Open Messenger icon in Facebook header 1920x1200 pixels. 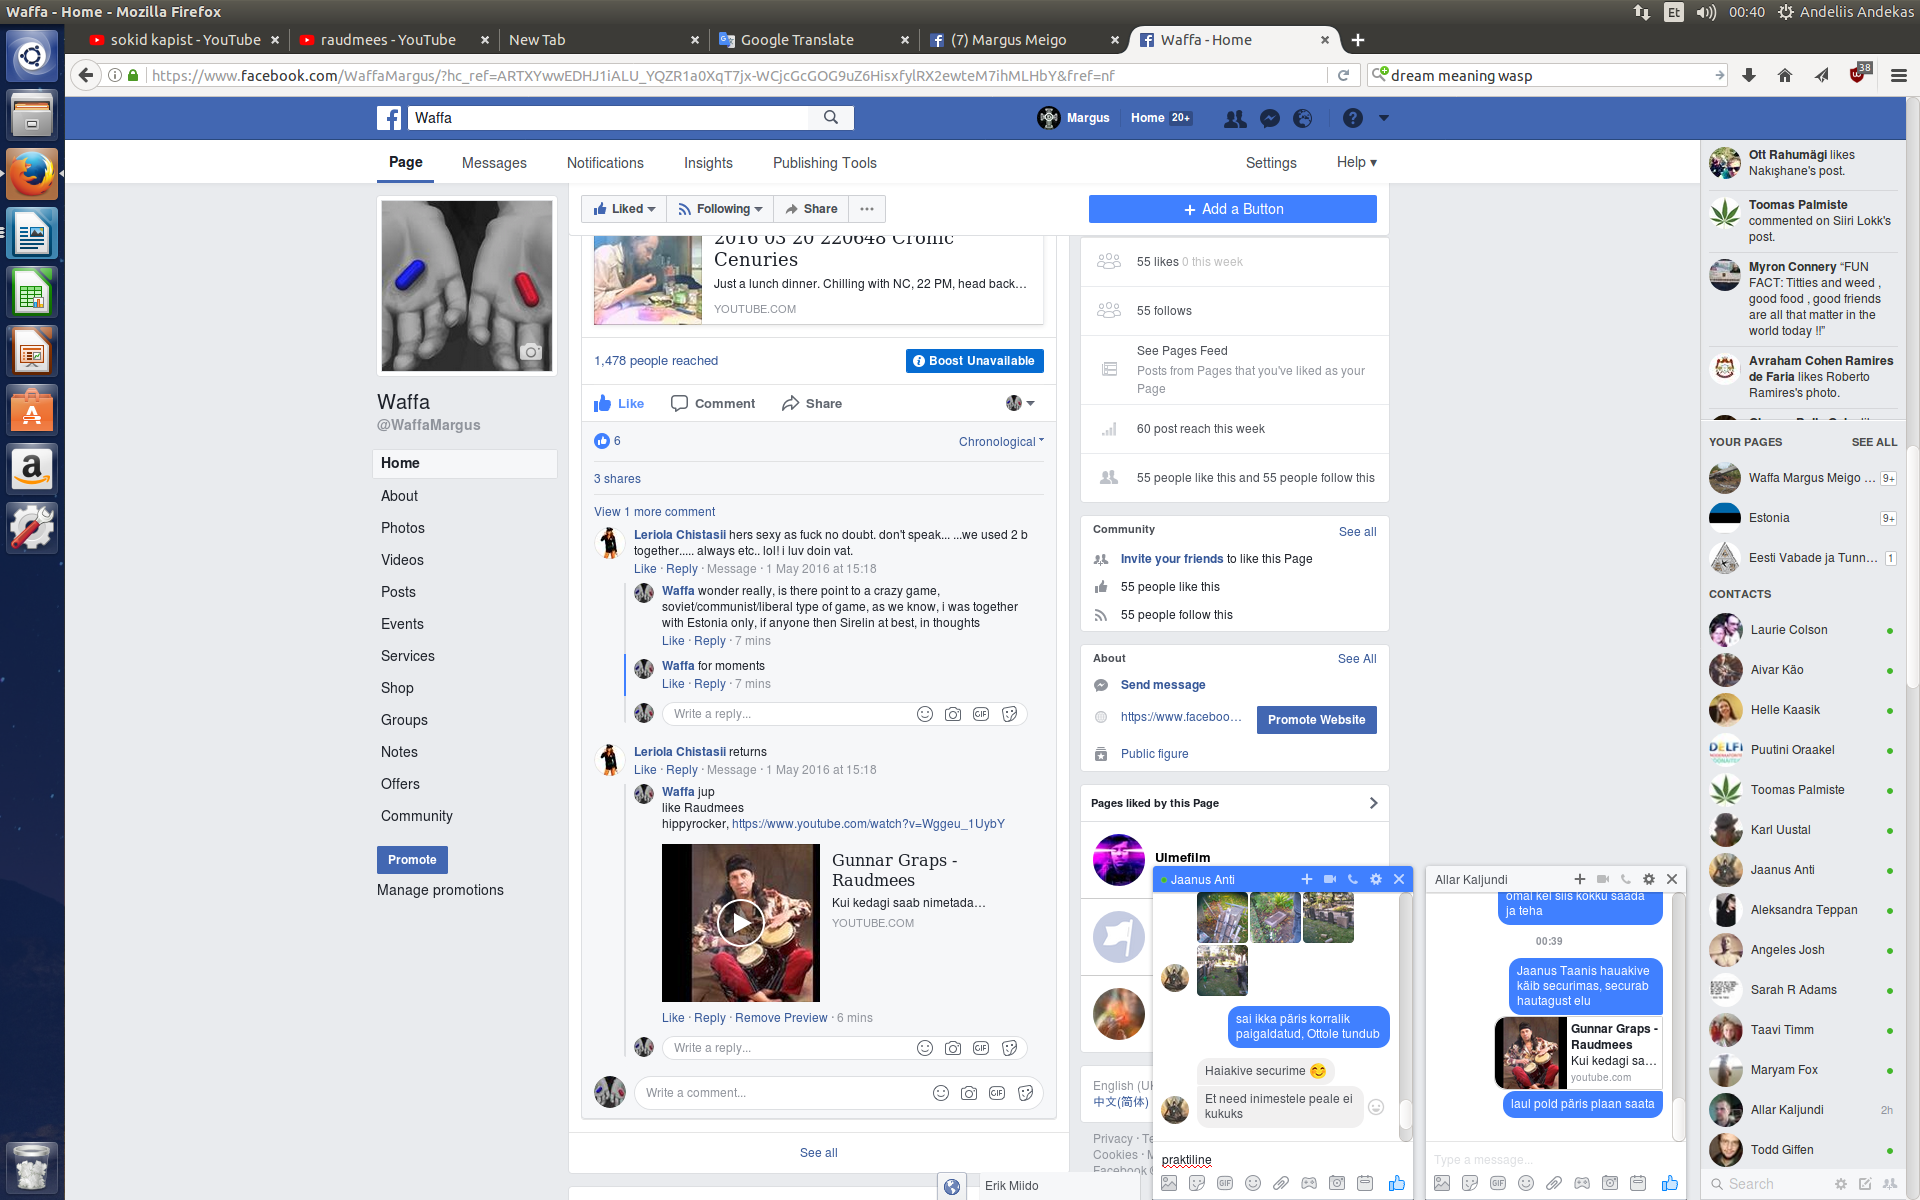click(x=1270, y=118)
